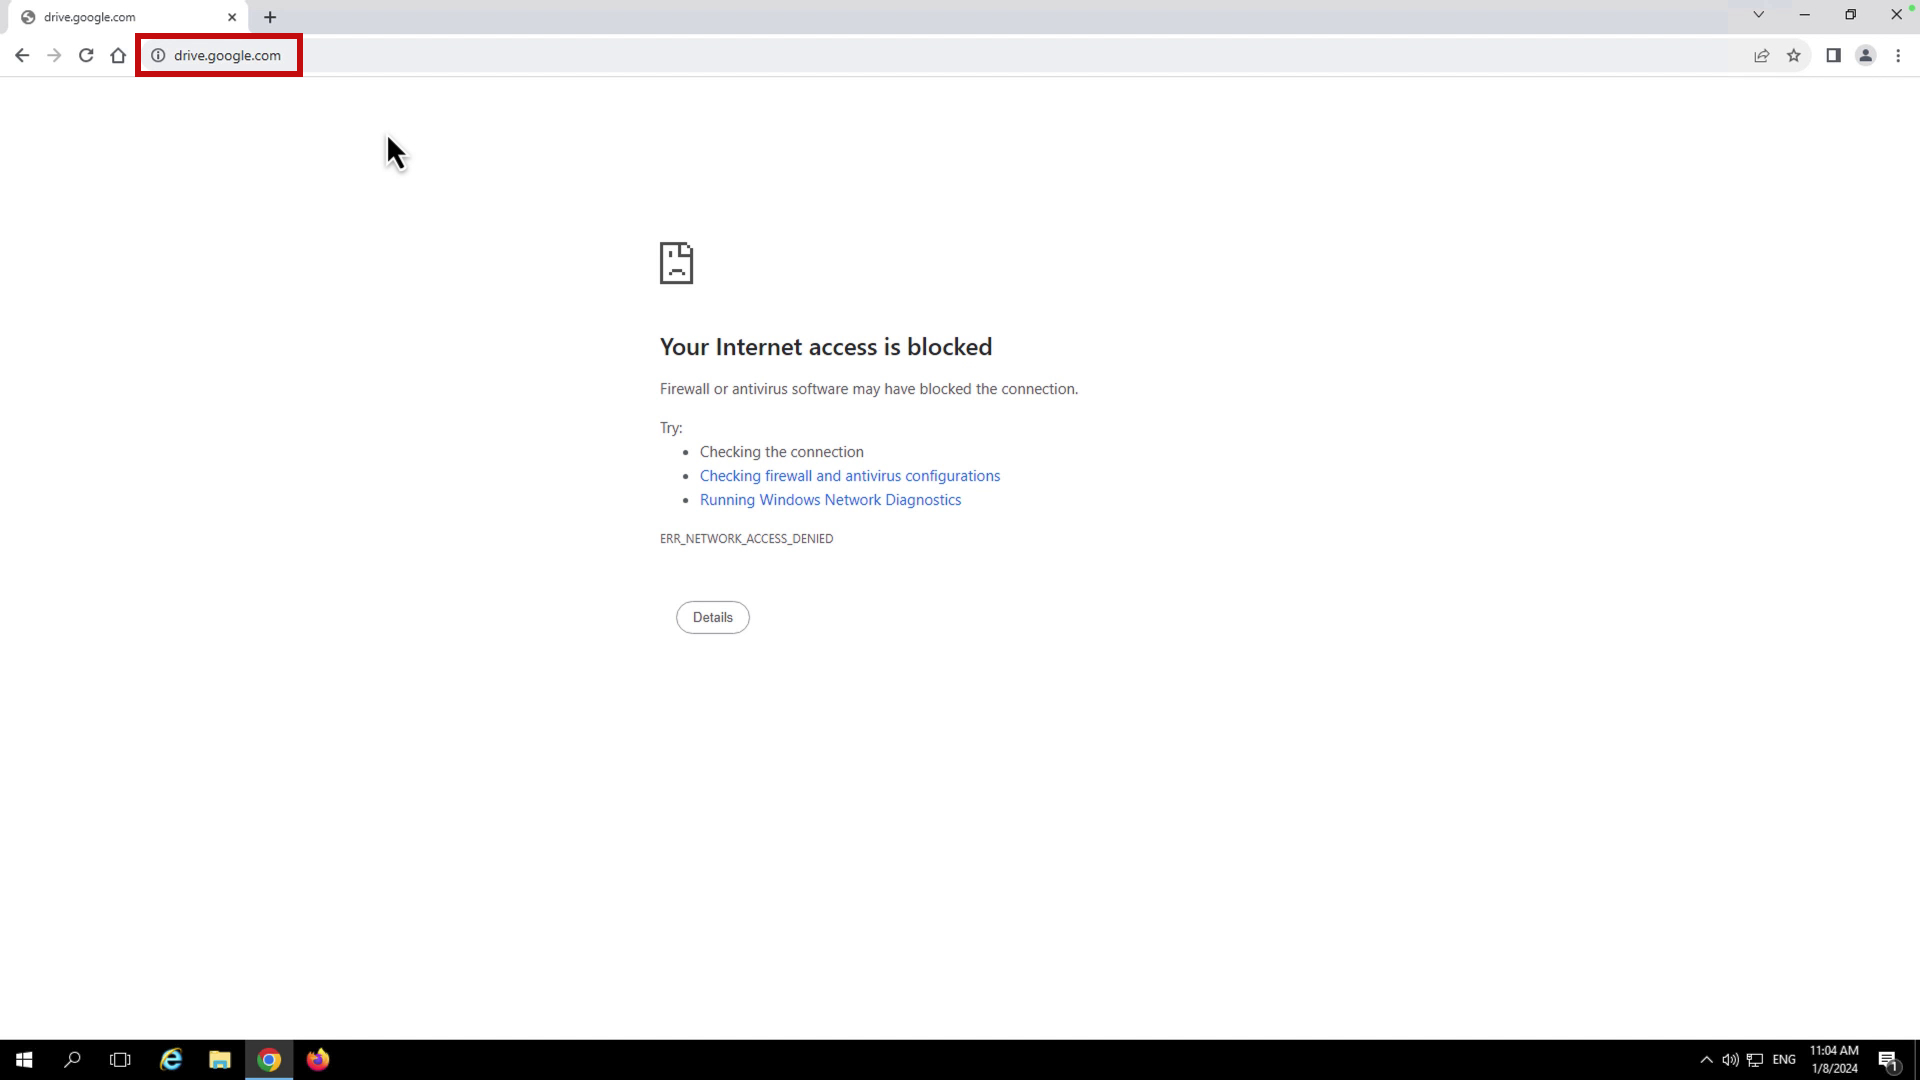Restore down the Chrome window
The image size is (1920, 1080).
[1851, 15]
